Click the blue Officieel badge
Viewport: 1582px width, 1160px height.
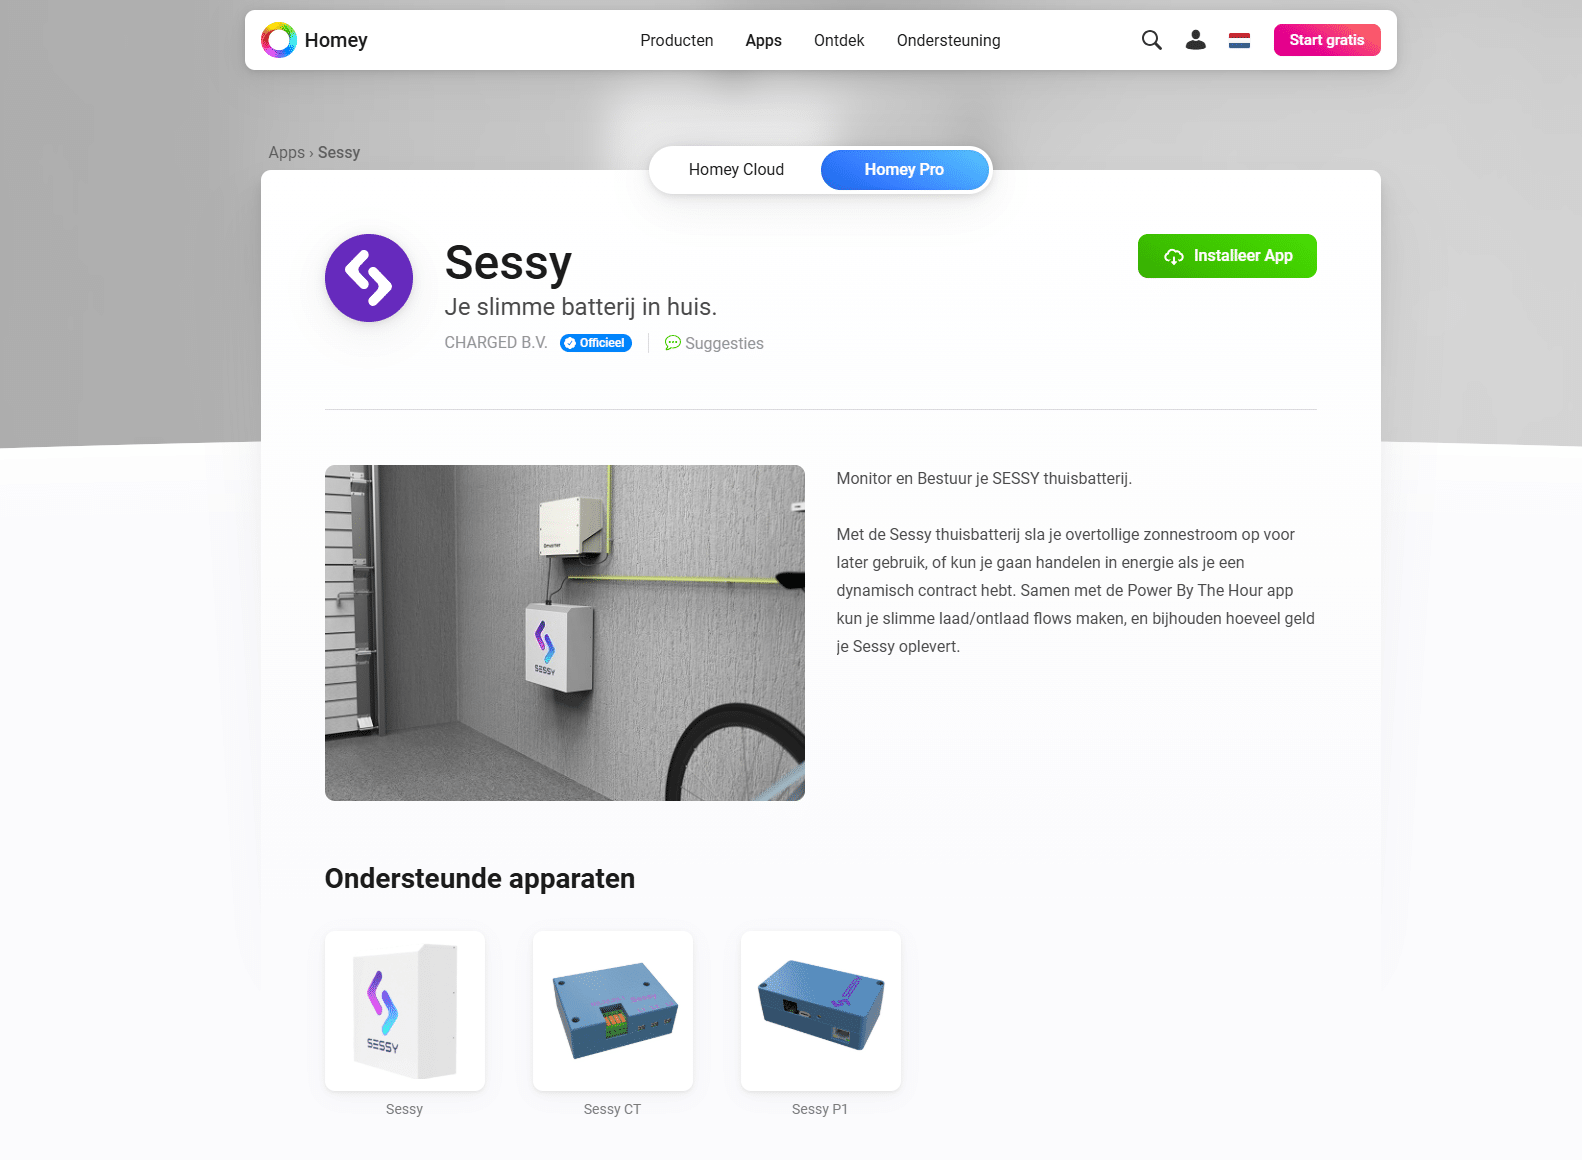(x=596, y=343)
